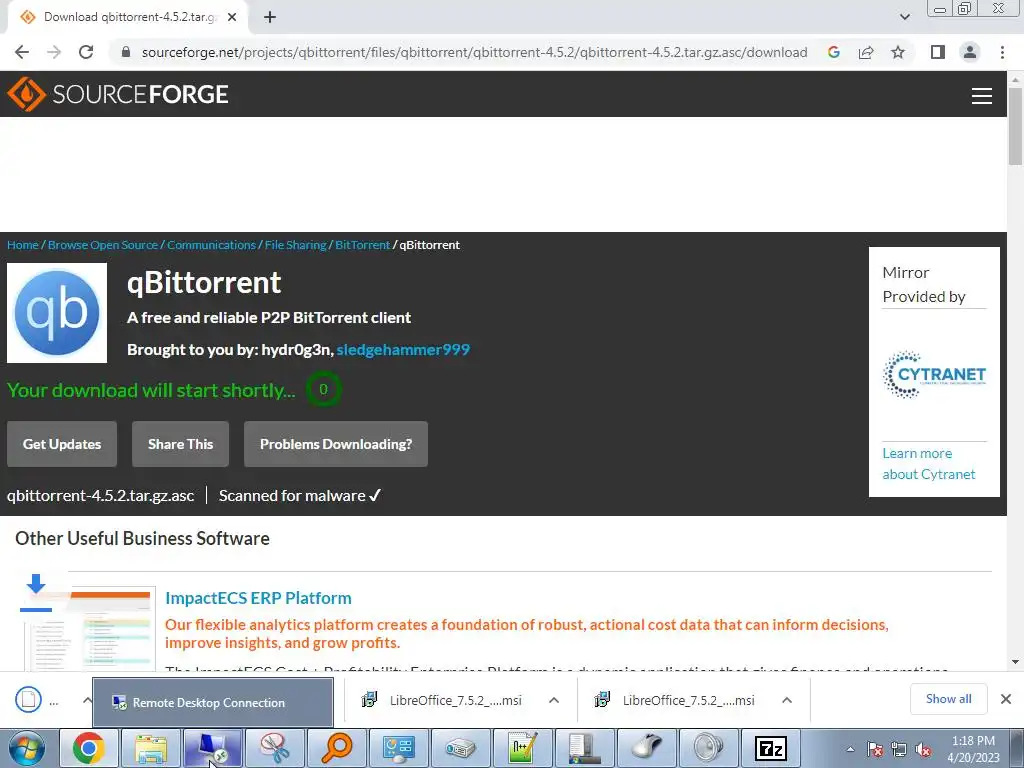
Task: Share this page via share icon
Action: pos(866,52)
